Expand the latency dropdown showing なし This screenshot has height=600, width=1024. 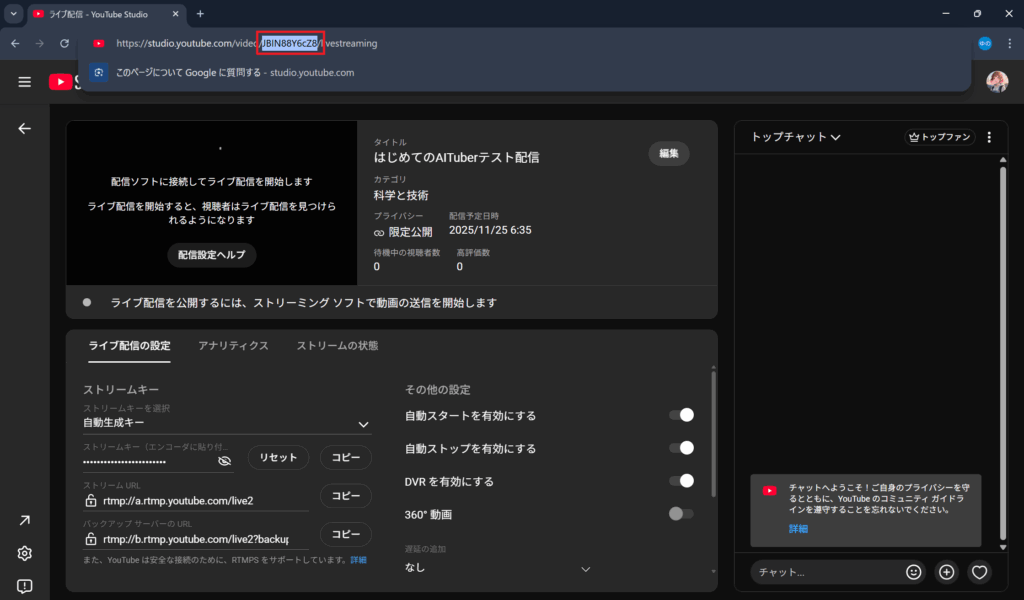(586, 568)
